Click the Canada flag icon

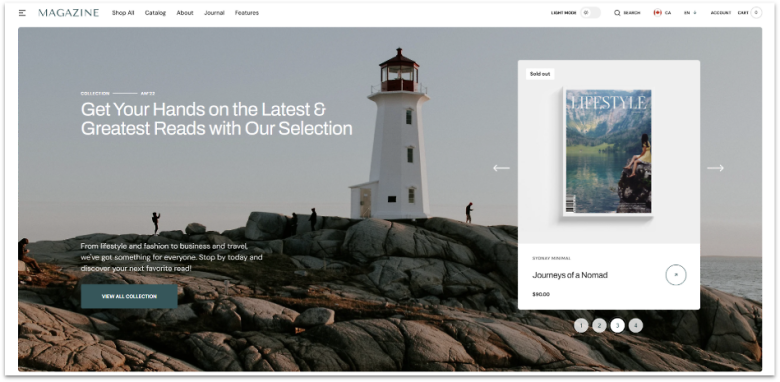click(658, 13)
